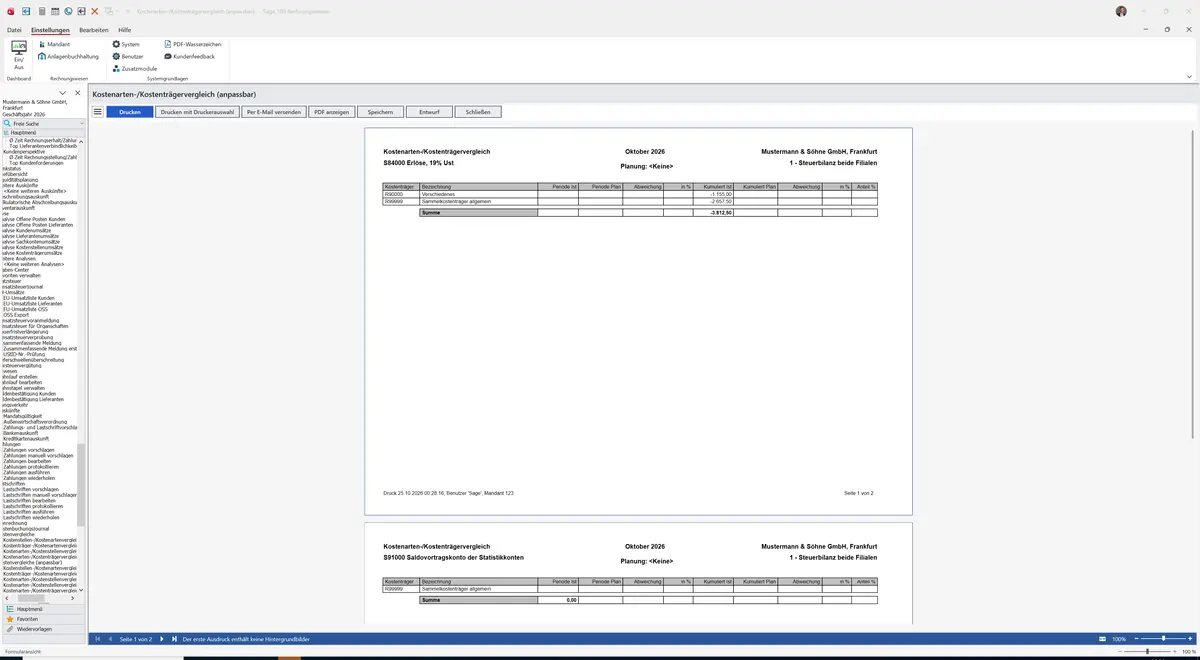The height and width of the screenshot is (660, 1200).
Task: Collapse the ribbon with the chevron
Action: coord(1189,76)
